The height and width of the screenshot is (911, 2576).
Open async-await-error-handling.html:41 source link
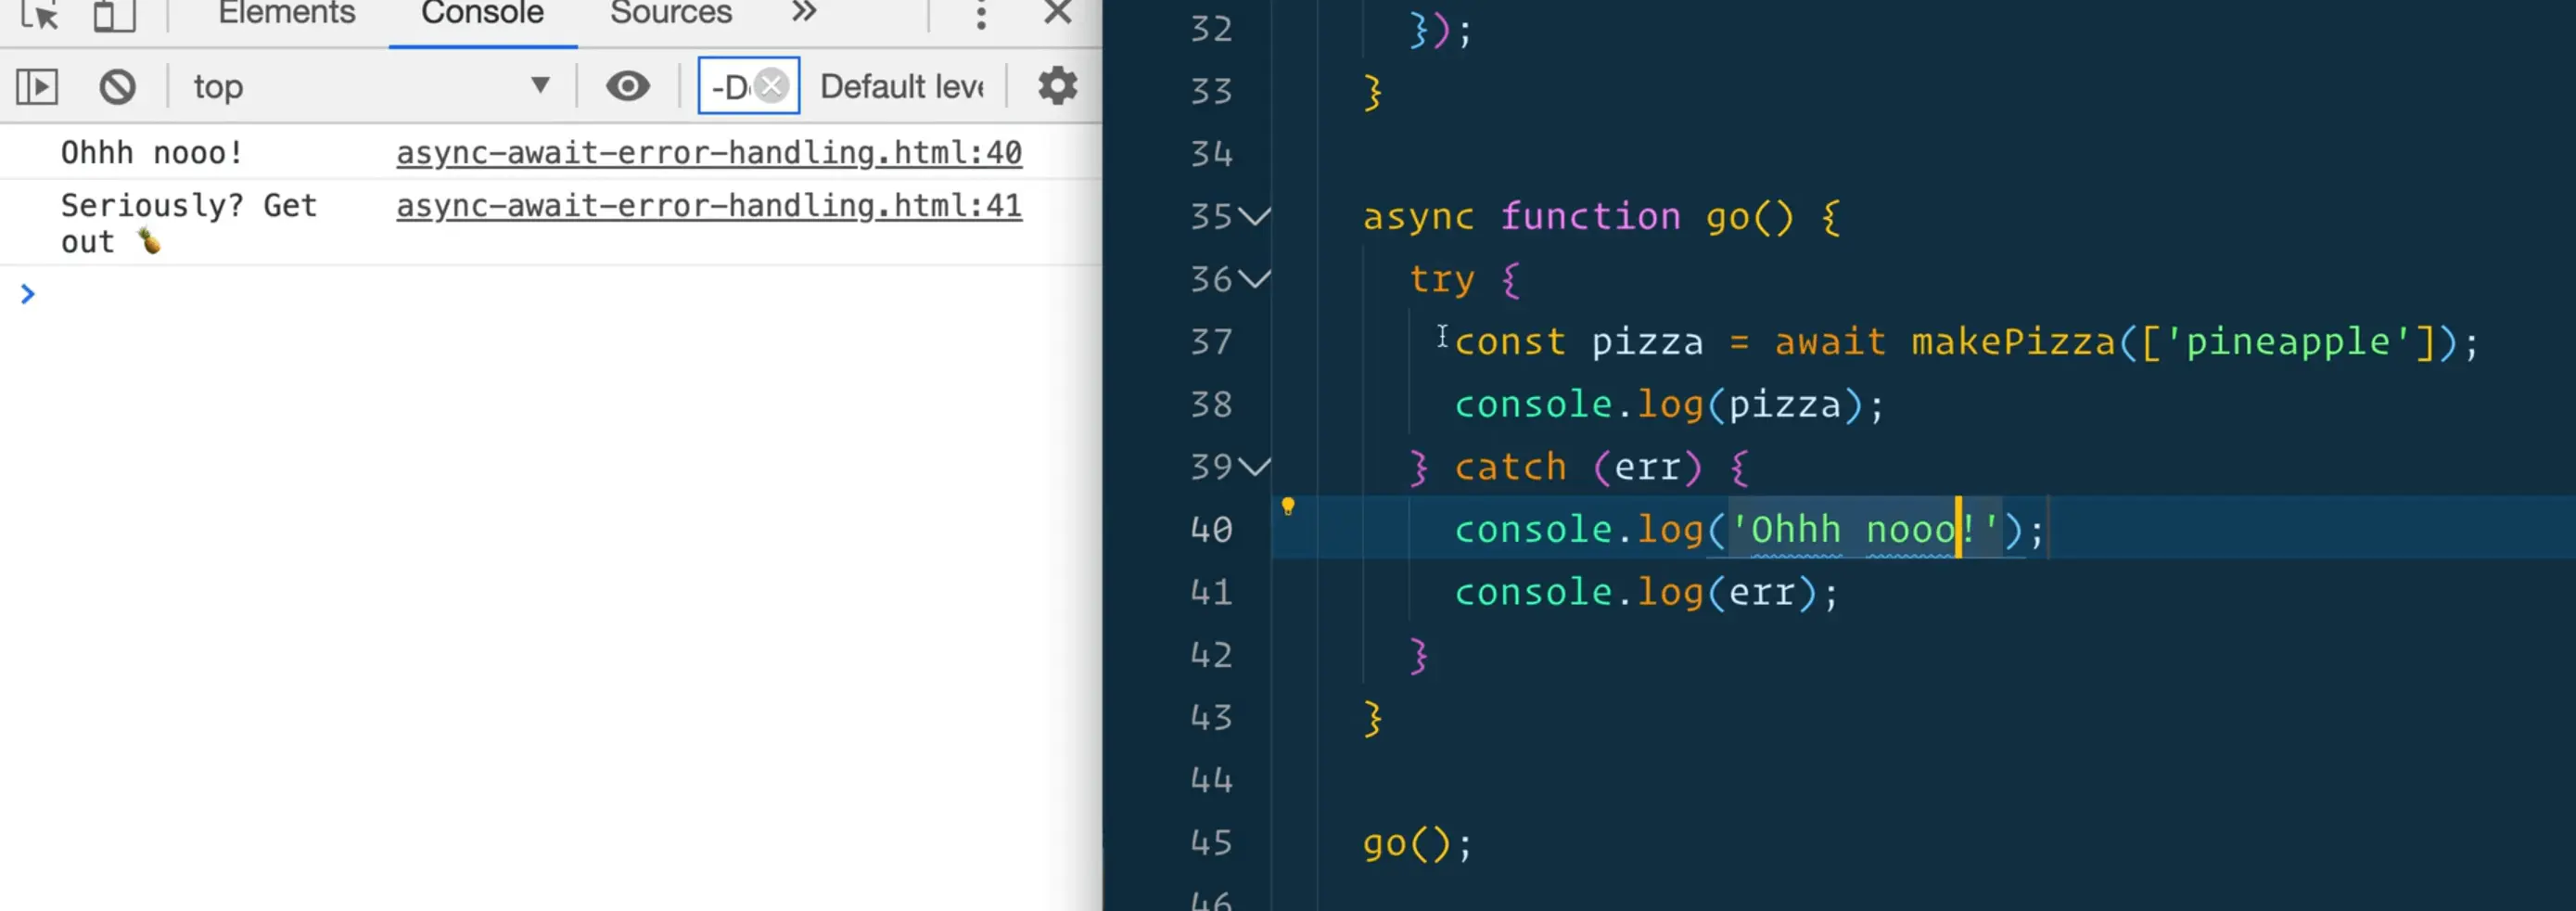coord(709,205)
